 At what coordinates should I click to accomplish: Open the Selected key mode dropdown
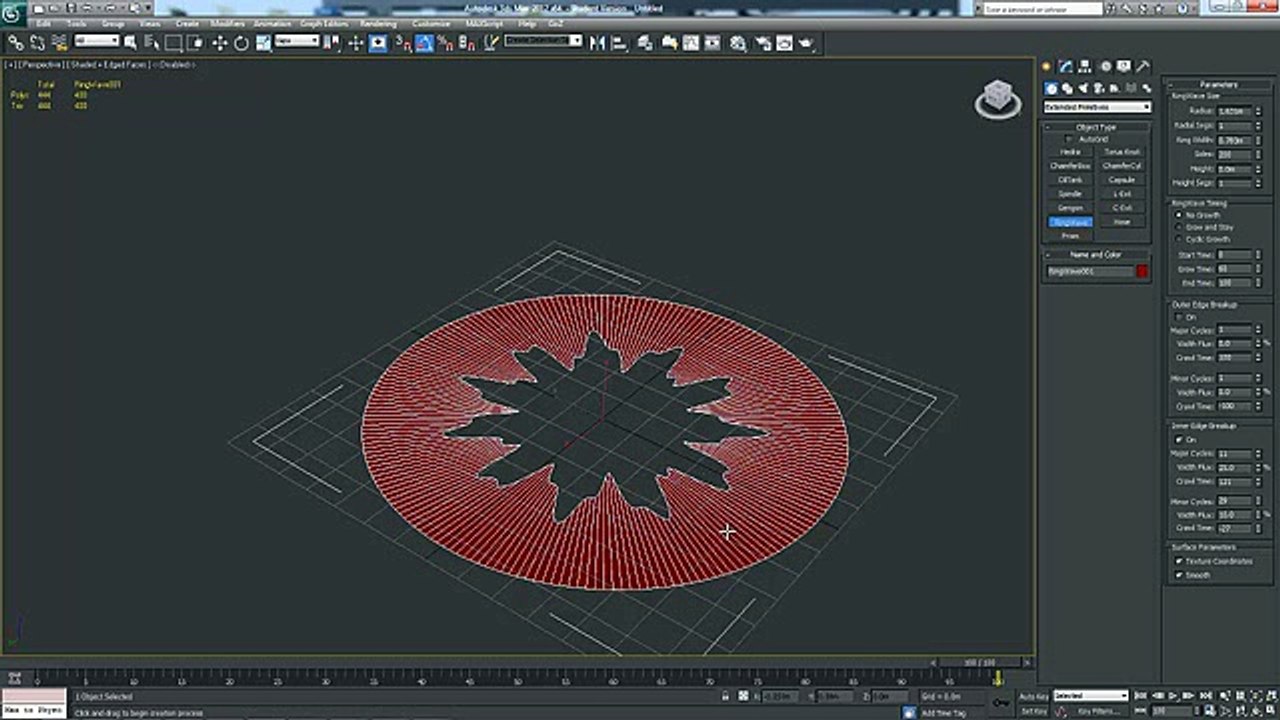point(1090,695)
